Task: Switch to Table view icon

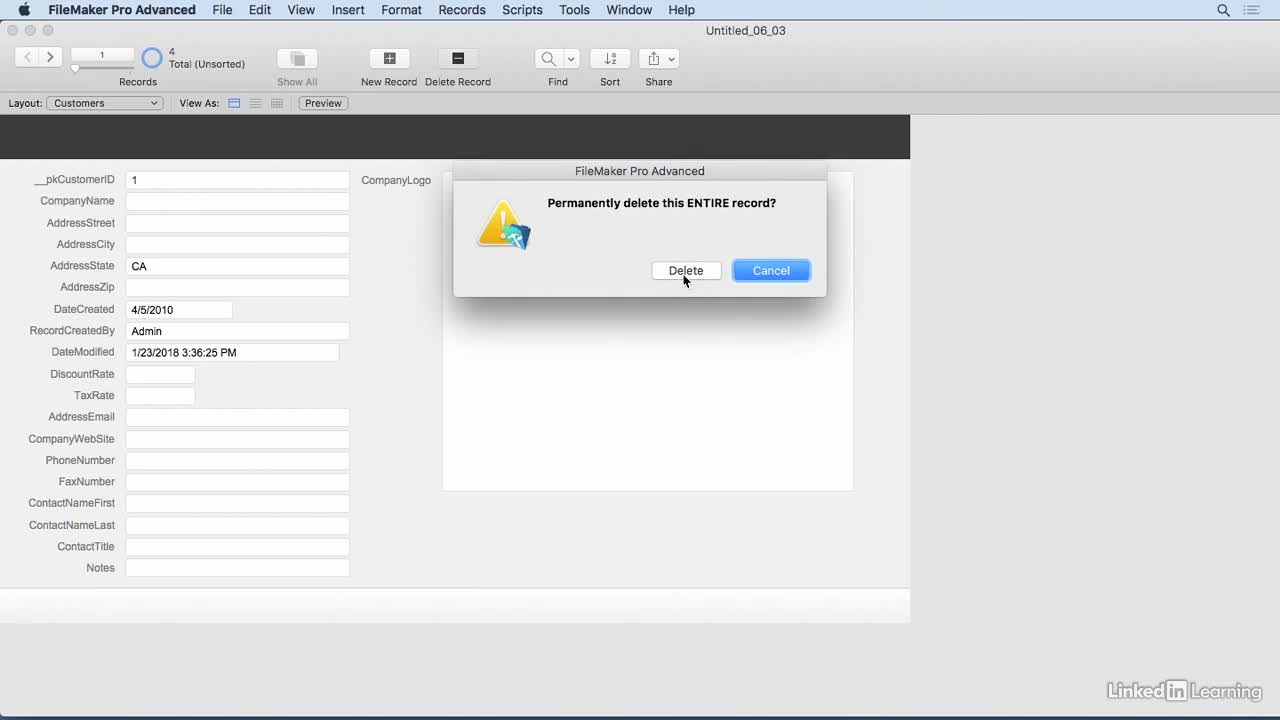Action: tap(277, 103)
